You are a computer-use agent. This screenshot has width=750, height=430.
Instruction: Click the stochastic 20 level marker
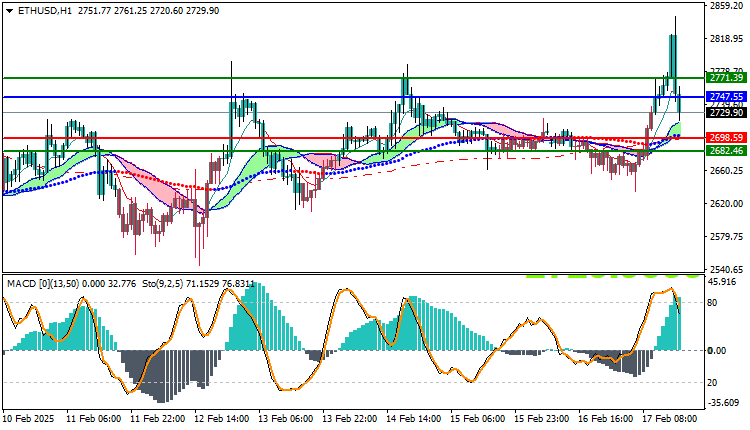712,383
